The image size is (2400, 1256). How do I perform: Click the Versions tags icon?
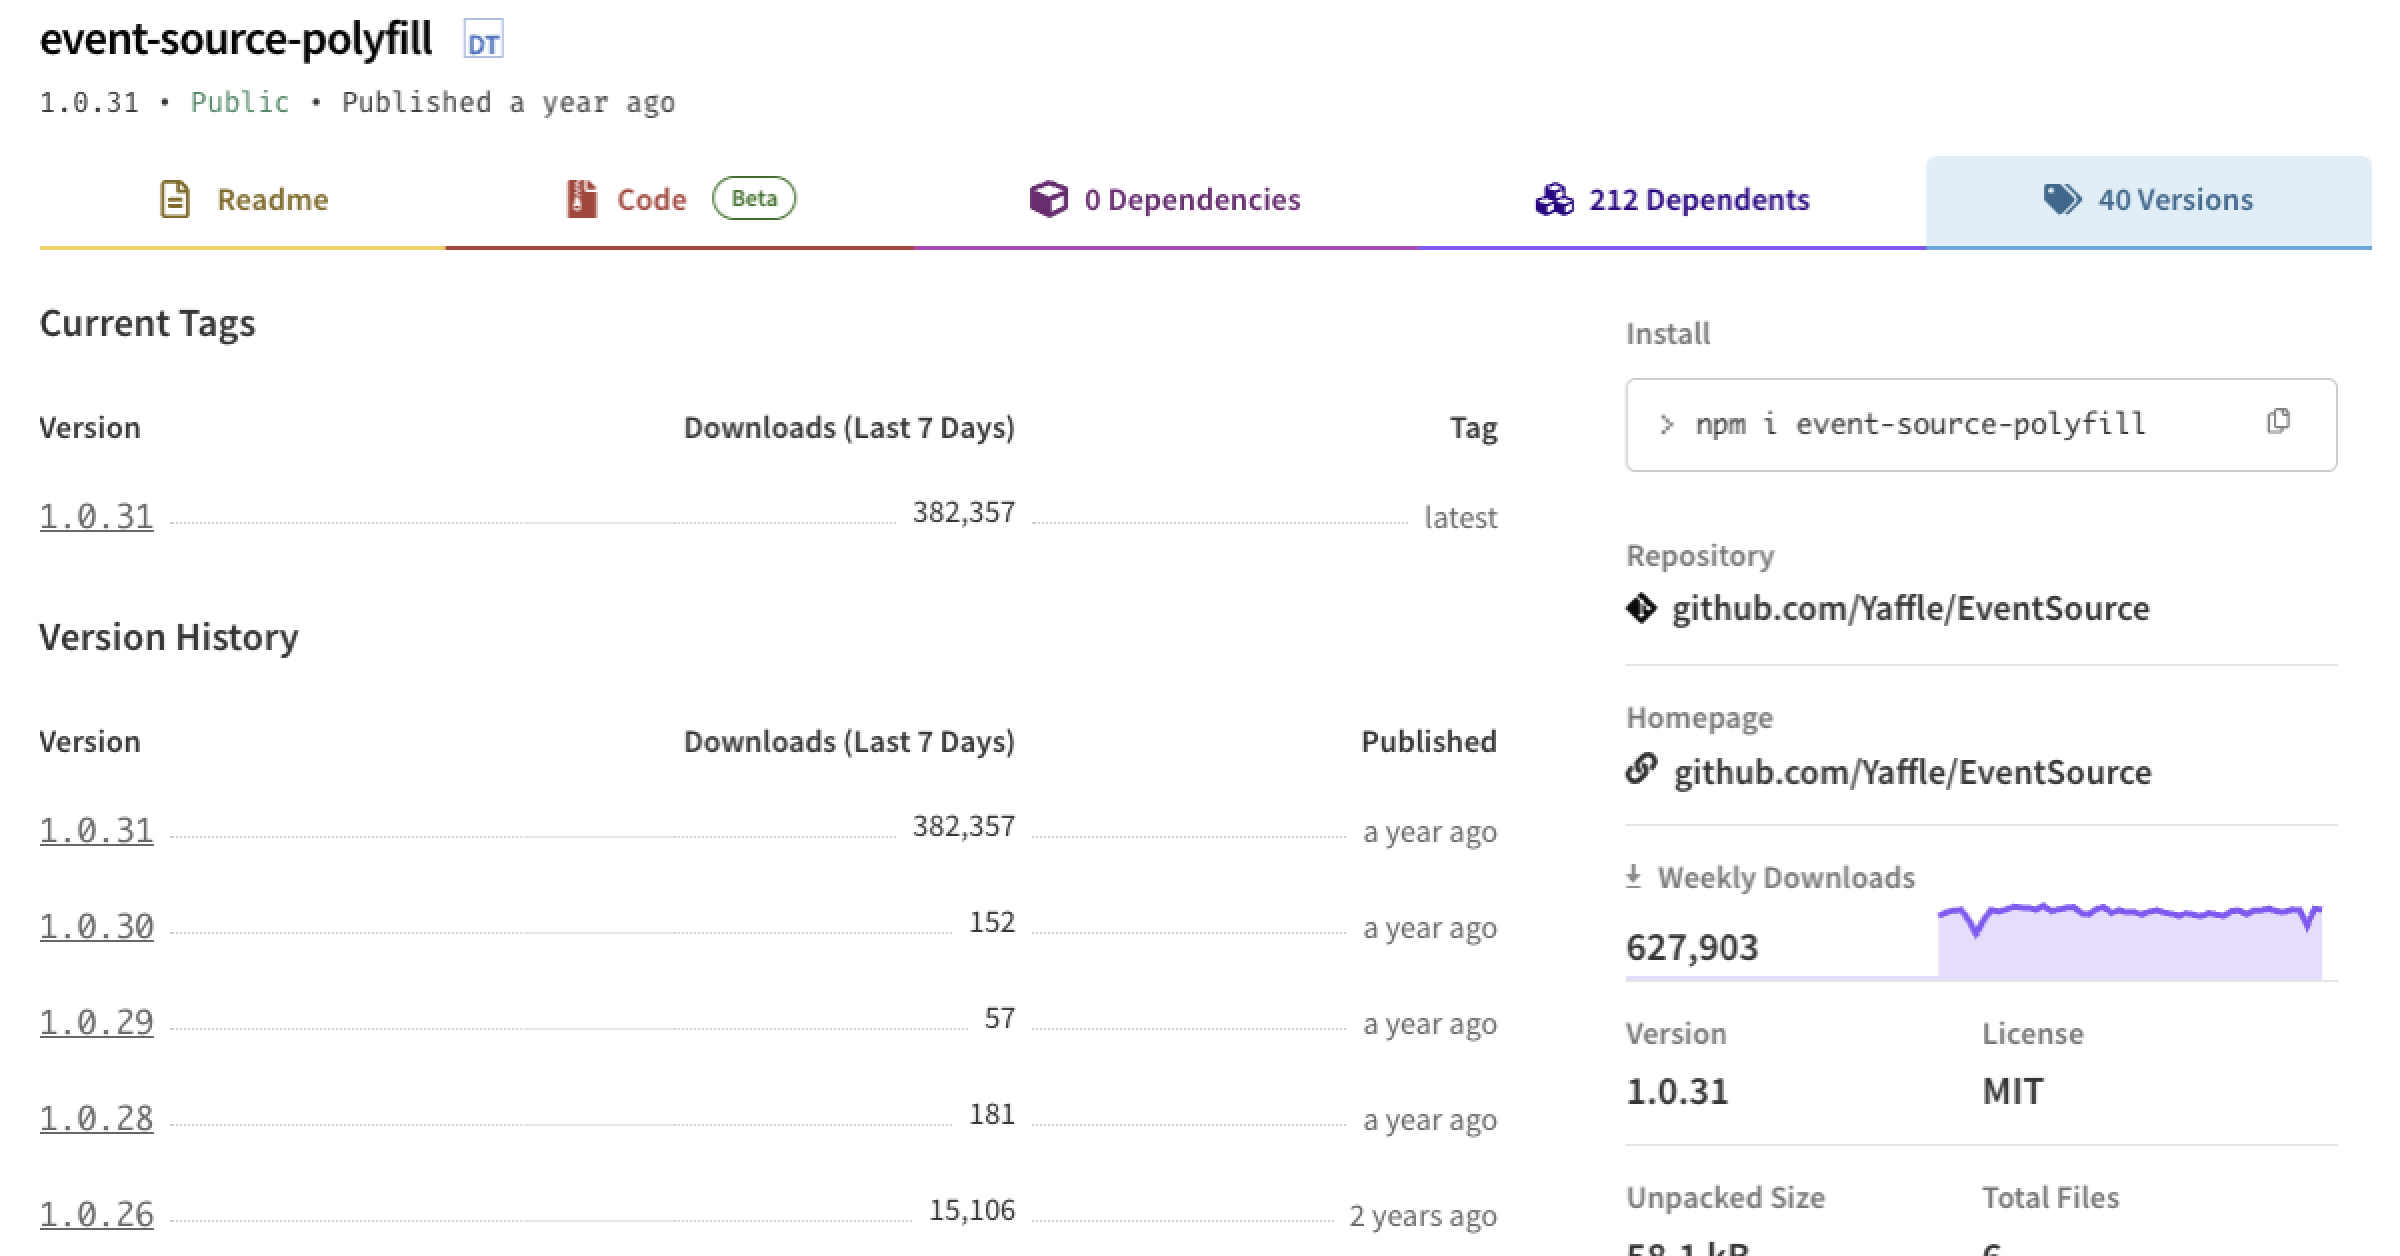[2062, 199]
